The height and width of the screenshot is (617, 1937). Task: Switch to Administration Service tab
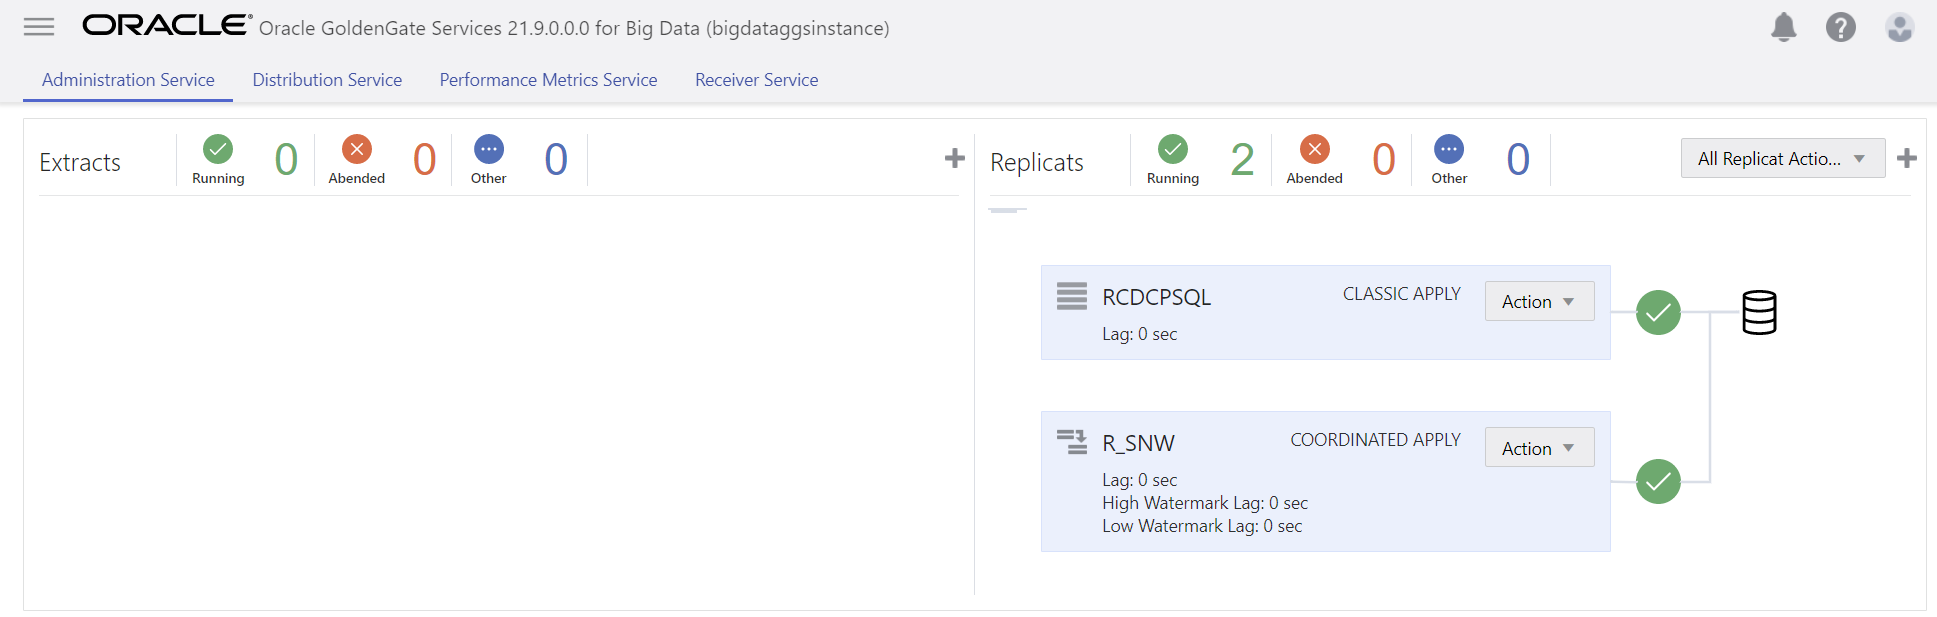[128, 80]
